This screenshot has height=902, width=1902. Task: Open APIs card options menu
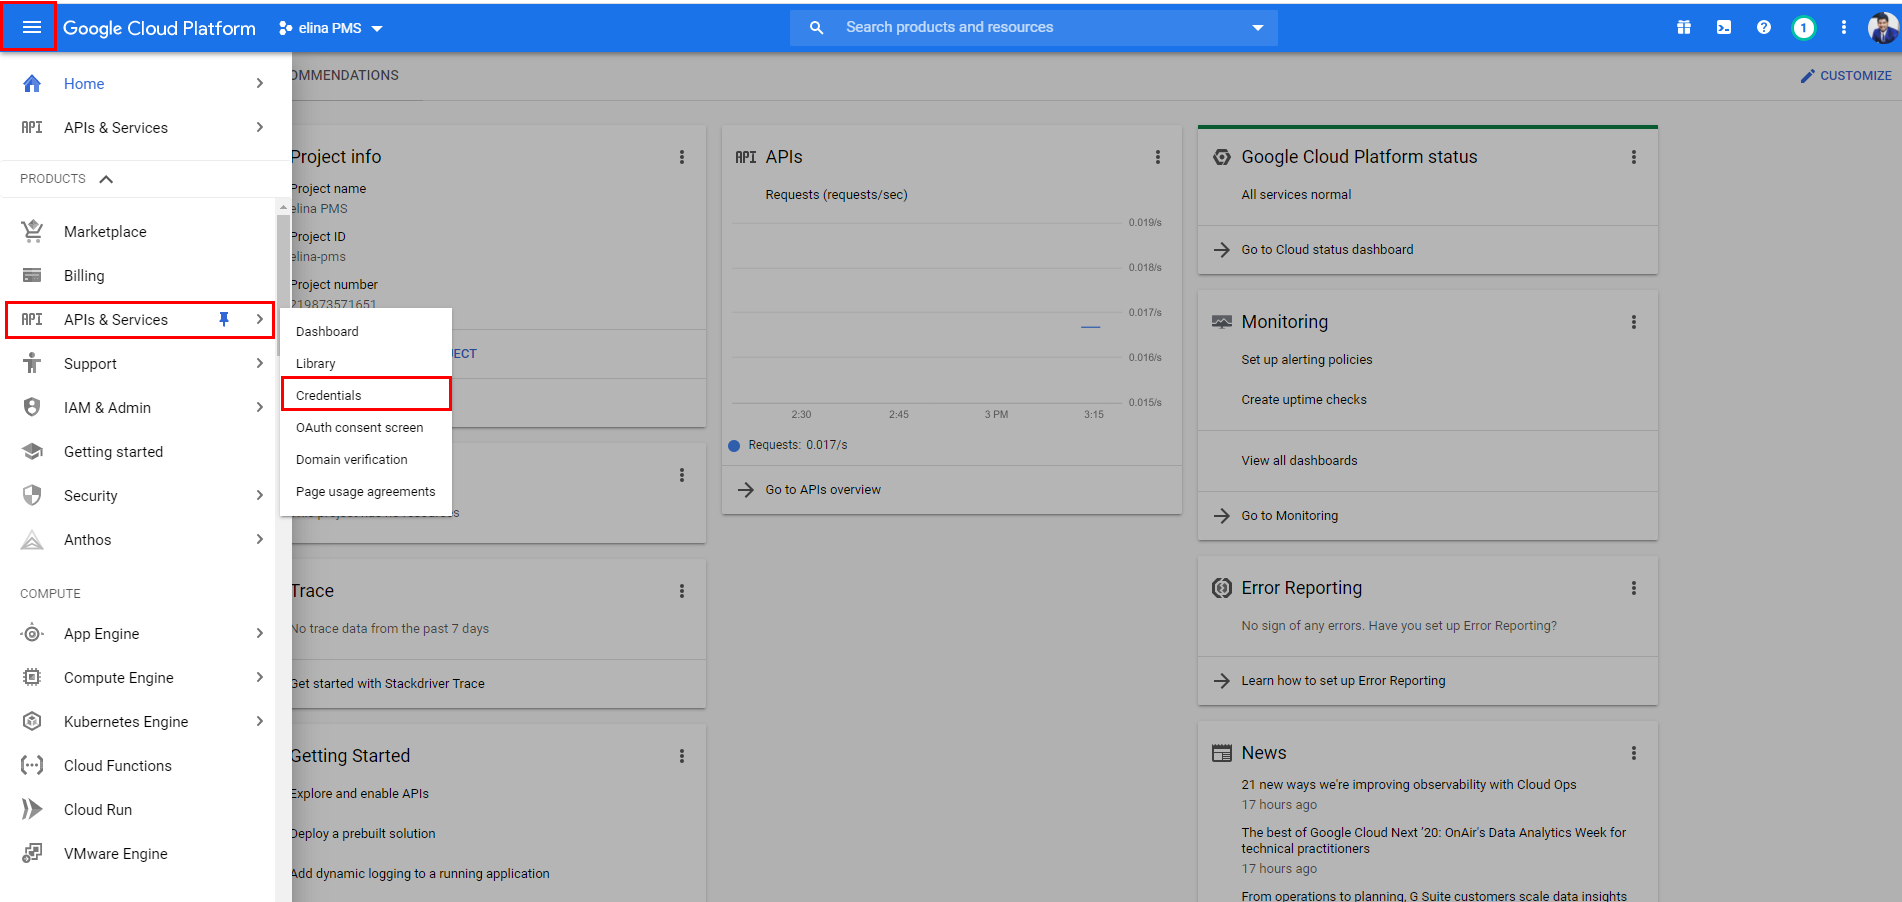(1158, 157)
